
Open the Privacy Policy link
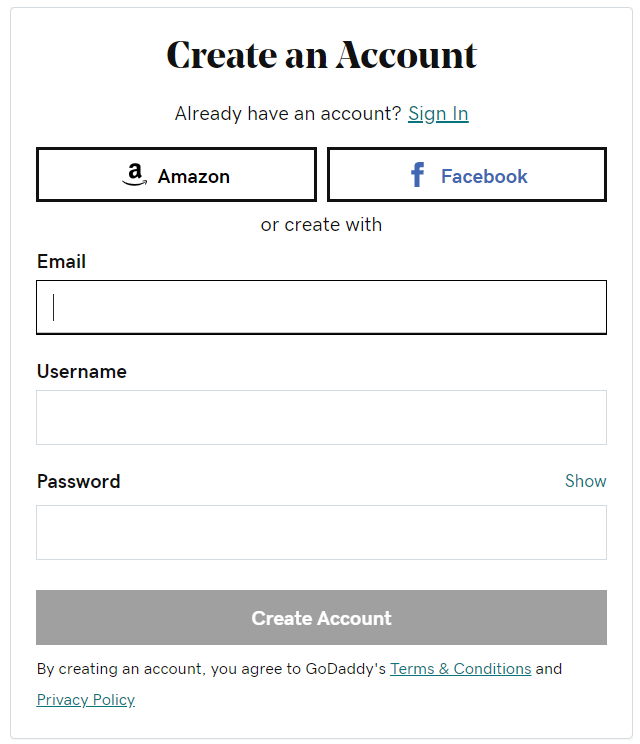[86, 700]
